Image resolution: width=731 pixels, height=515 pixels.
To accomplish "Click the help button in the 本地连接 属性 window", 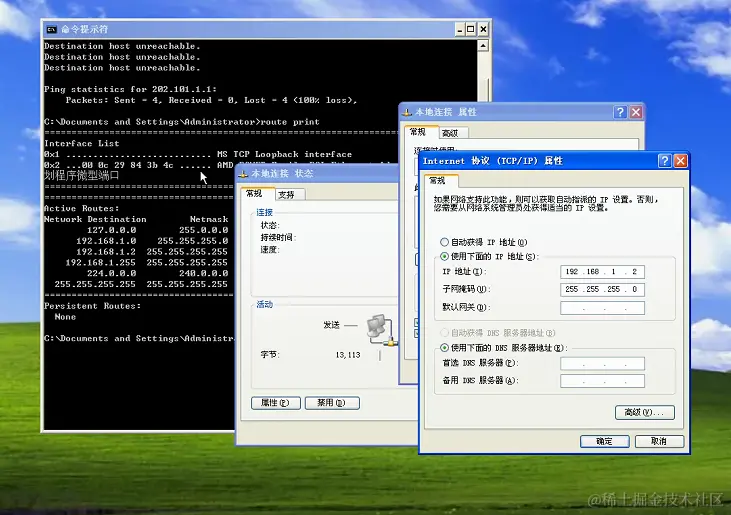I will pyautogui.click(x=620, y=112).
